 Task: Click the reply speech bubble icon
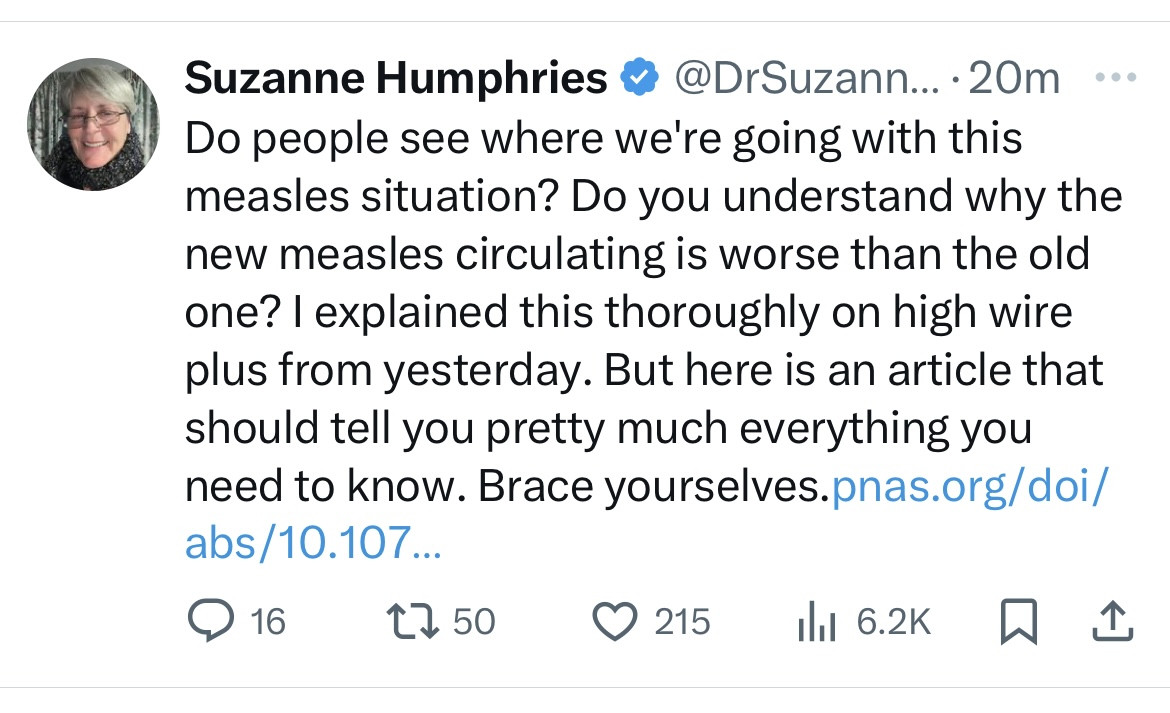(212, 622)
